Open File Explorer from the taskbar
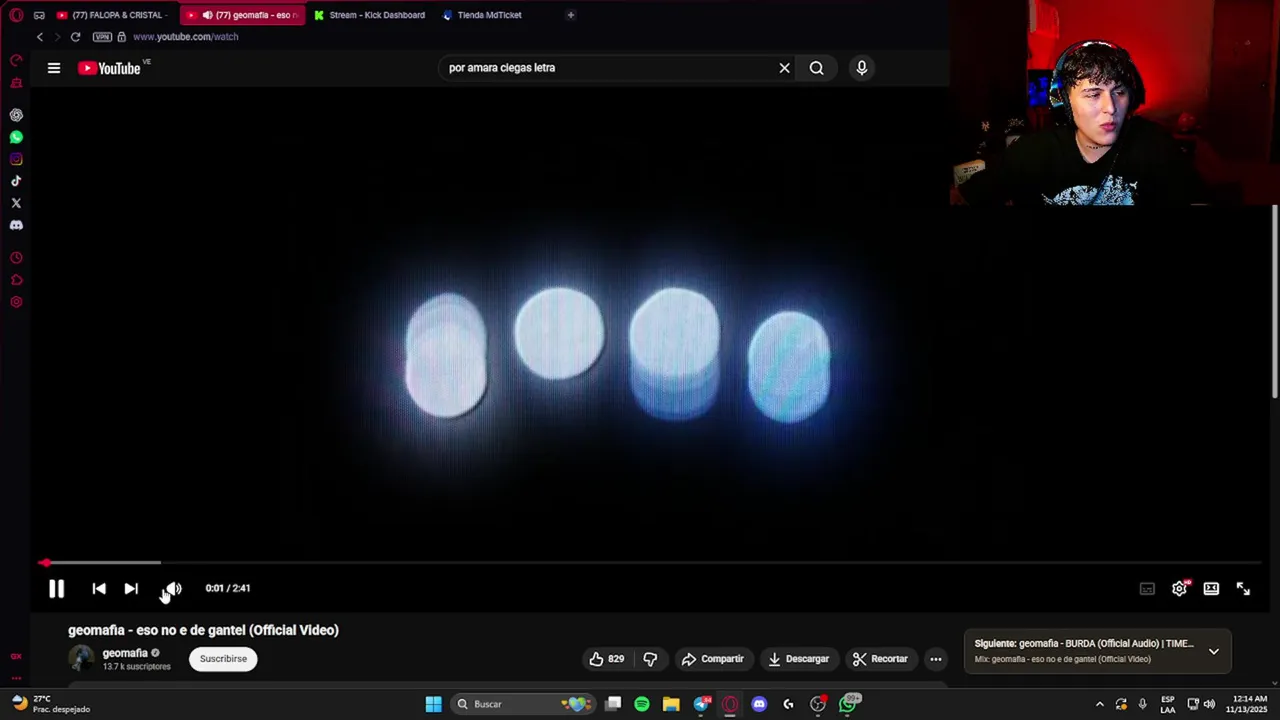 671,704
